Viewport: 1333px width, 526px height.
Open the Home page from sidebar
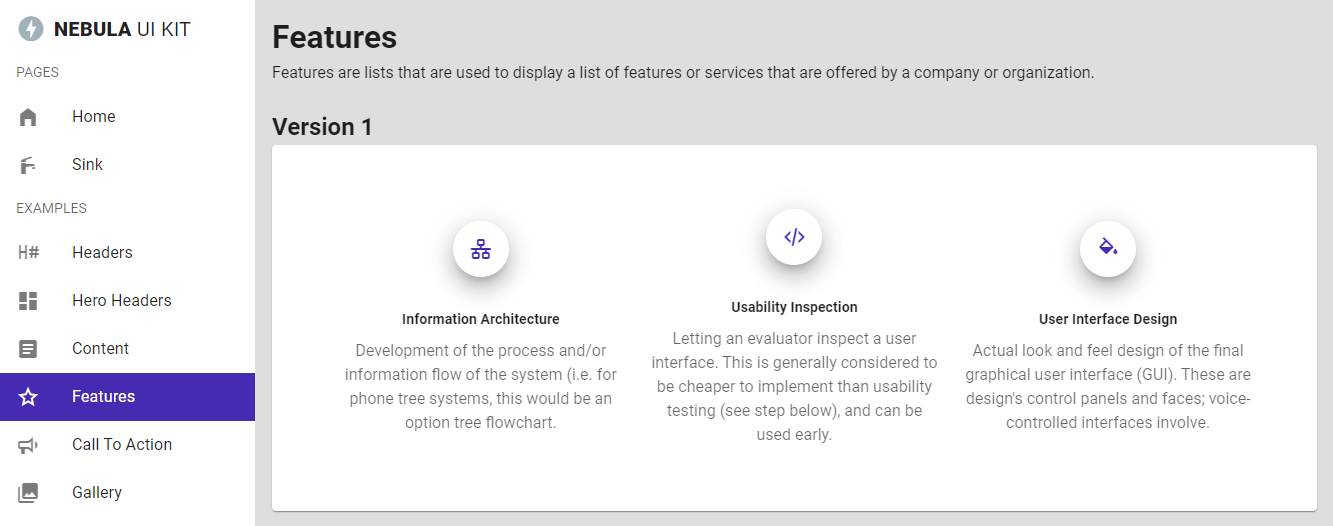pos(94,117)
